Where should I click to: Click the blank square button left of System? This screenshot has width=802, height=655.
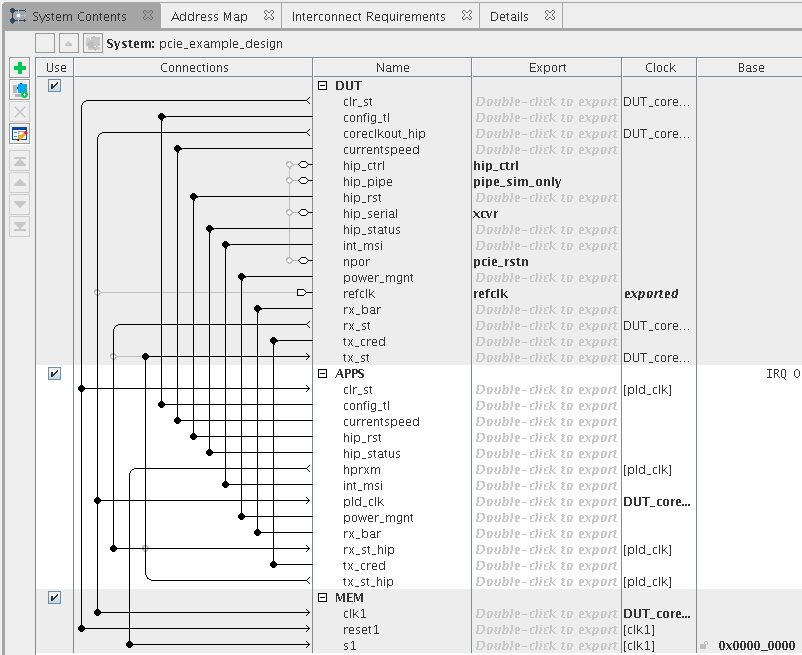[x=45, y=43]
